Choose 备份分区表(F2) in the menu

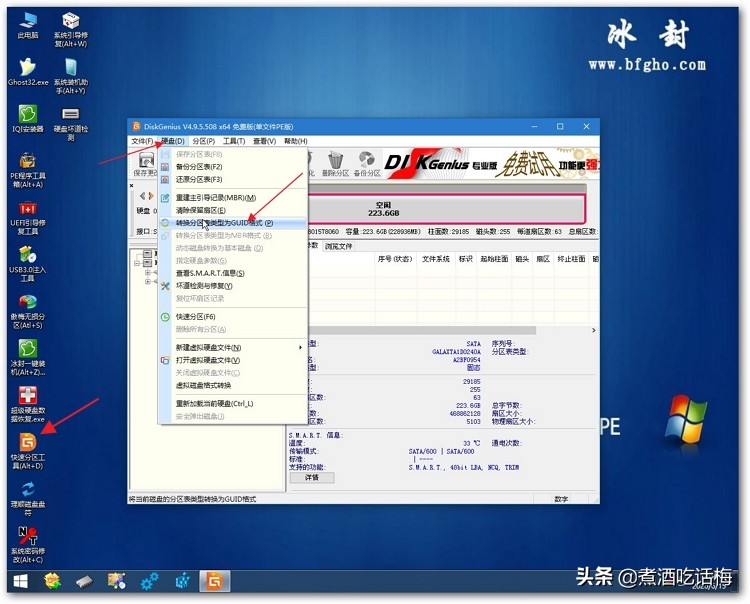[x=233, y=167]
